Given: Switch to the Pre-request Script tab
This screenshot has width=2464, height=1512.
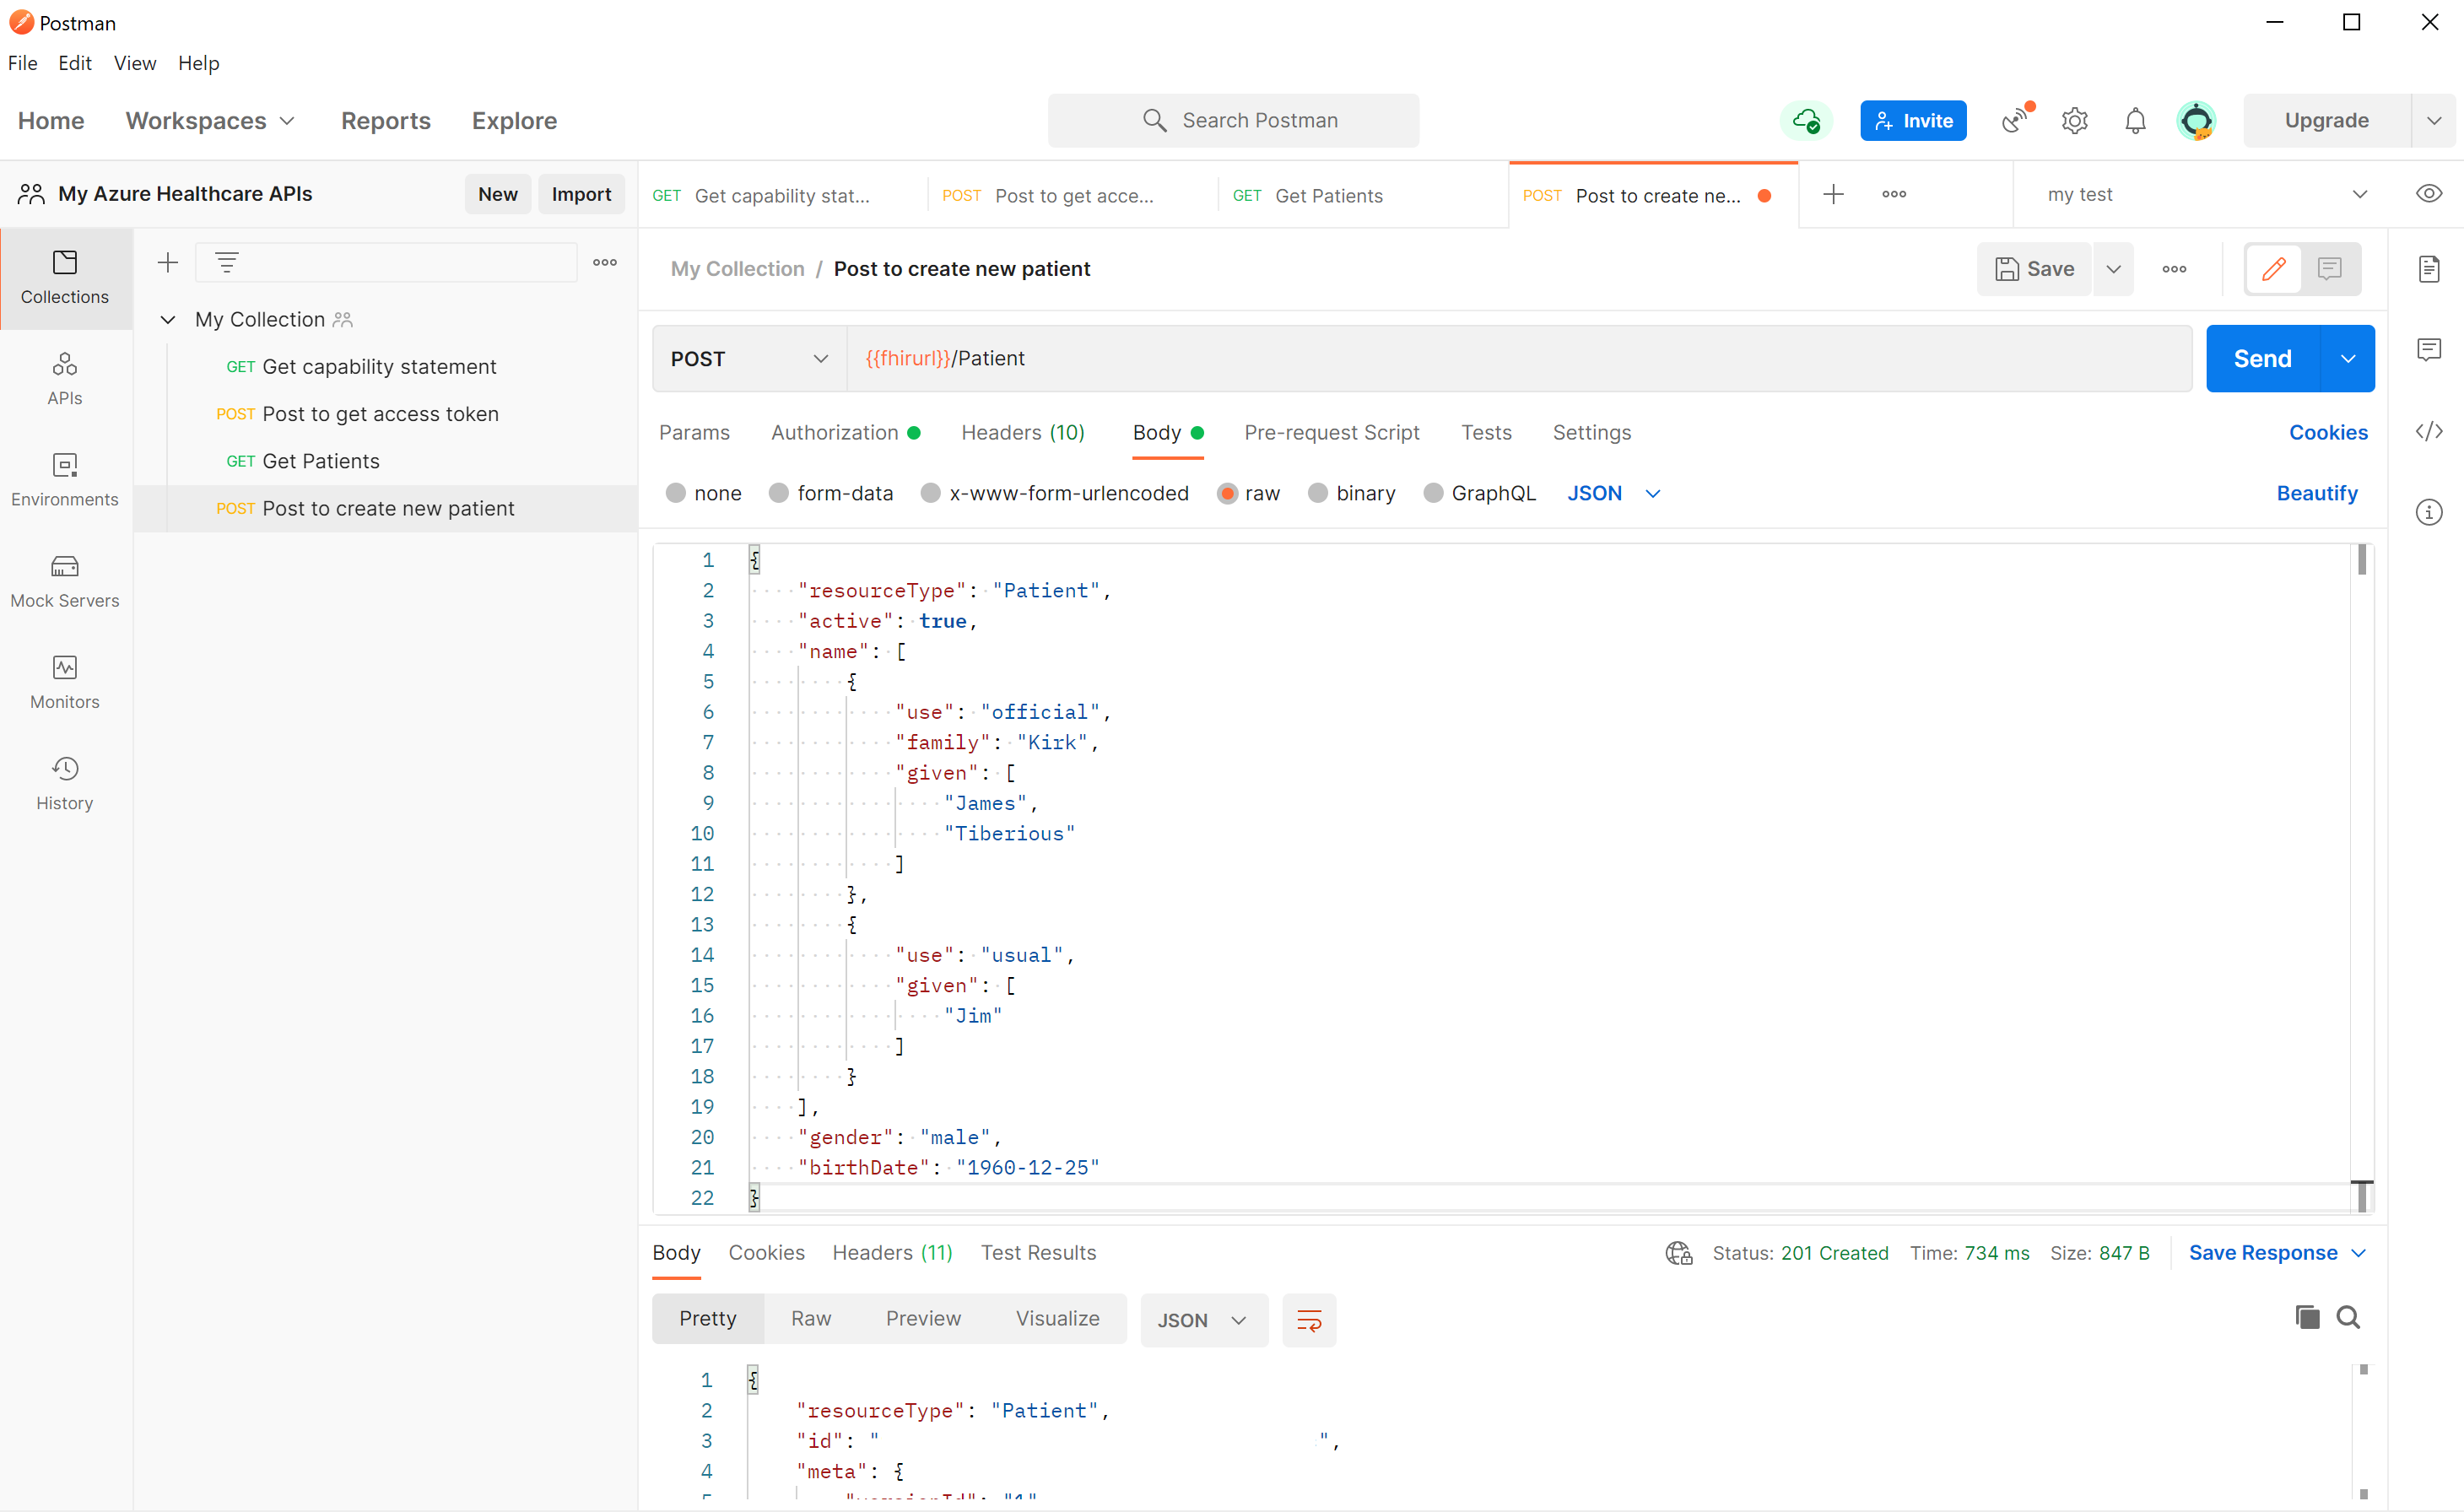Looking at the screenshot, I should click(x=1331, y=432).
